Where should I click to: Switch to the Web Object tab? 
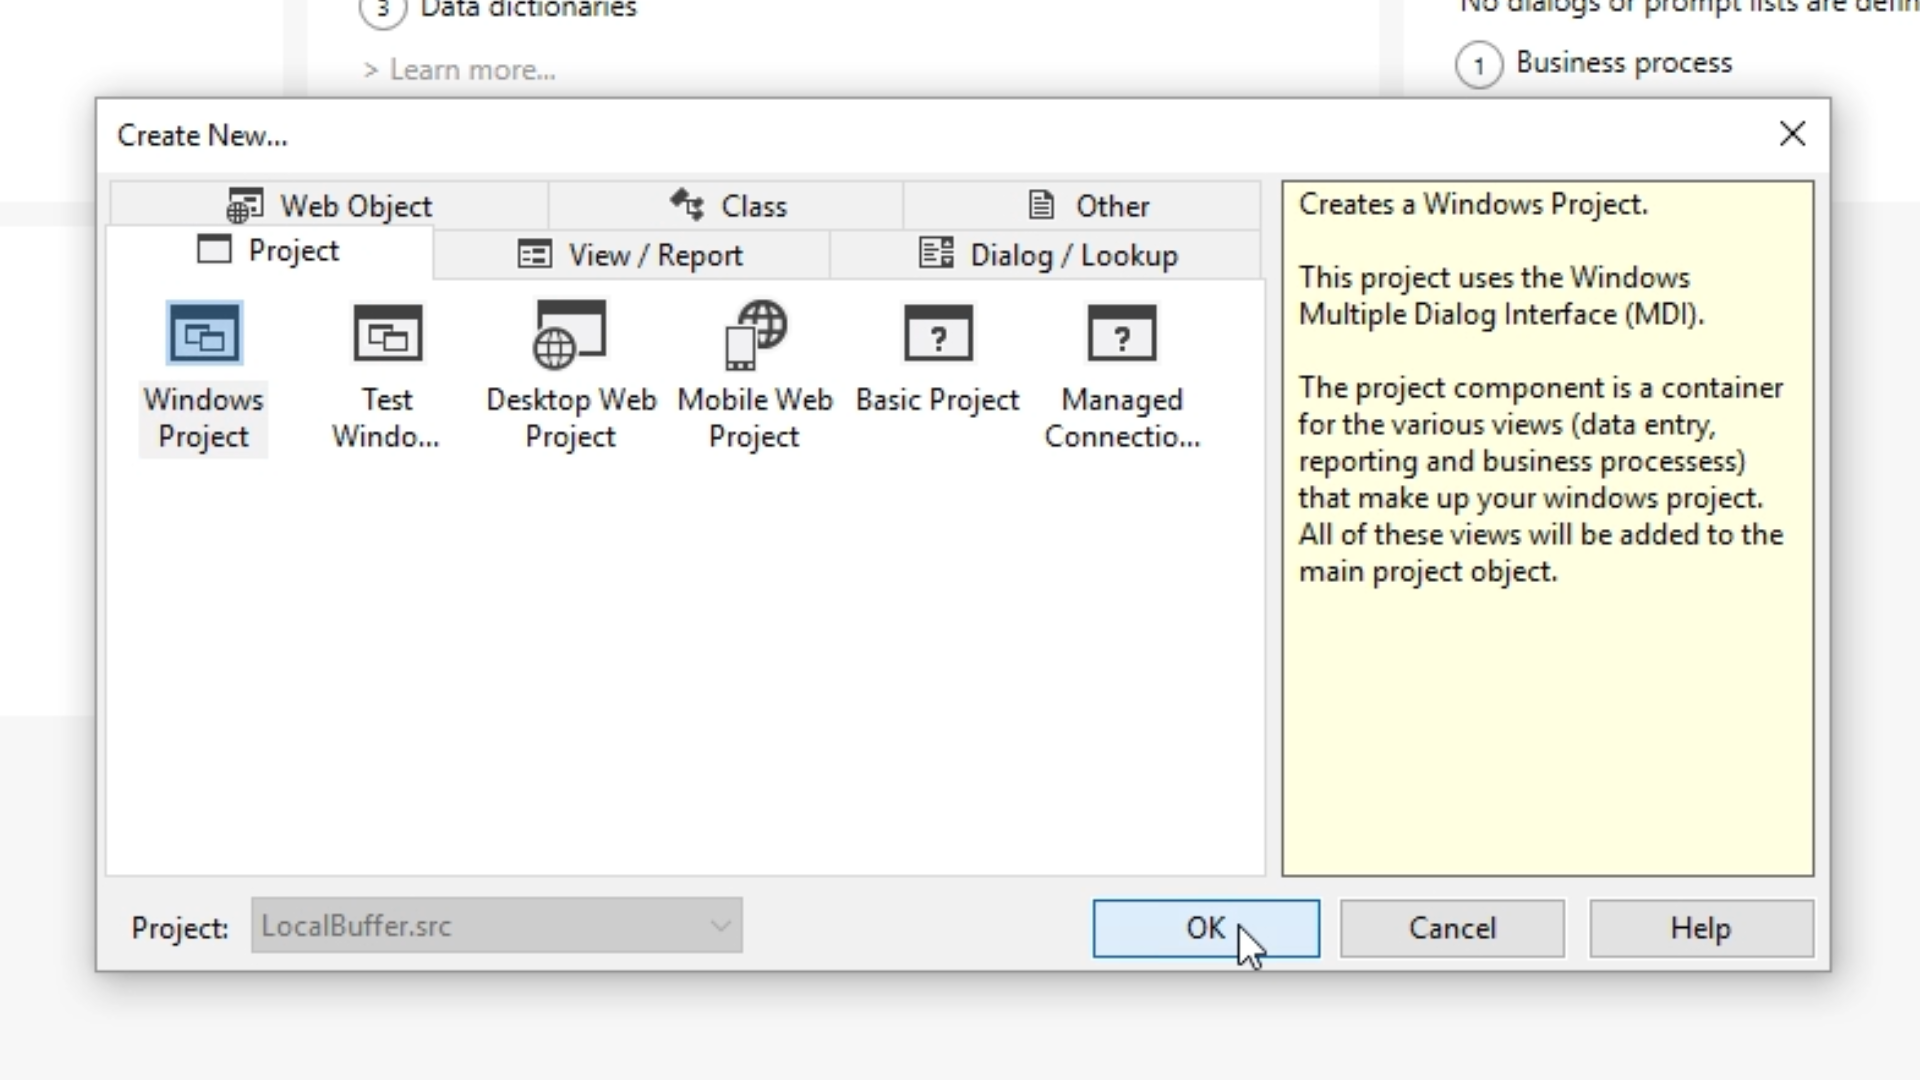pos(330,206)
